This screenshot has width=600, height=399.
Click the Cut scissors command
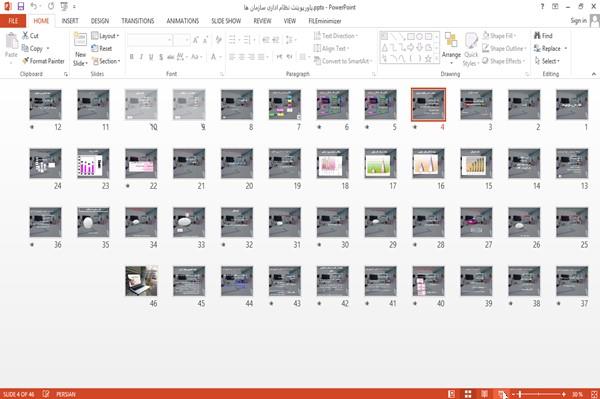click(x=30, y=36)
